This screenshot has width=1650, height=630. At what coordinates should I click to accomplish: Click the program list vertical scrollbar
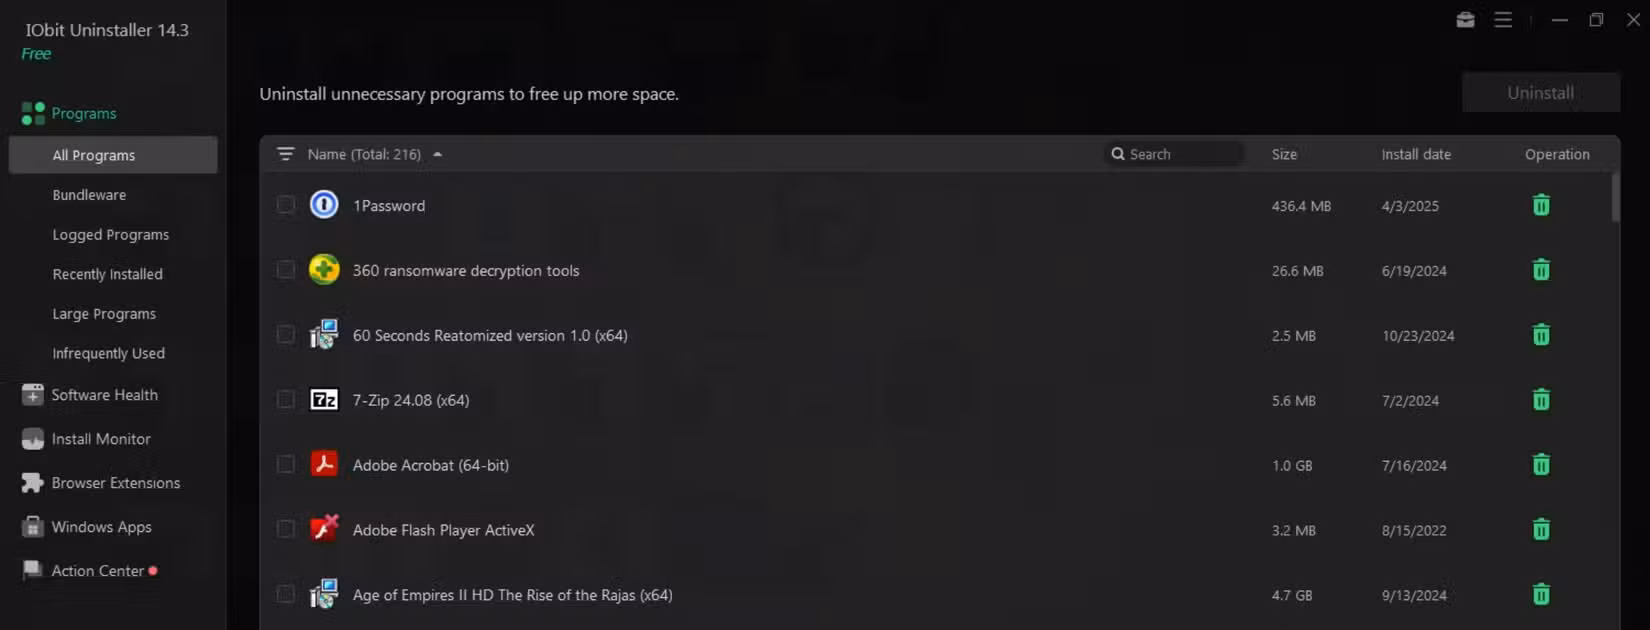click(1615, 196)
